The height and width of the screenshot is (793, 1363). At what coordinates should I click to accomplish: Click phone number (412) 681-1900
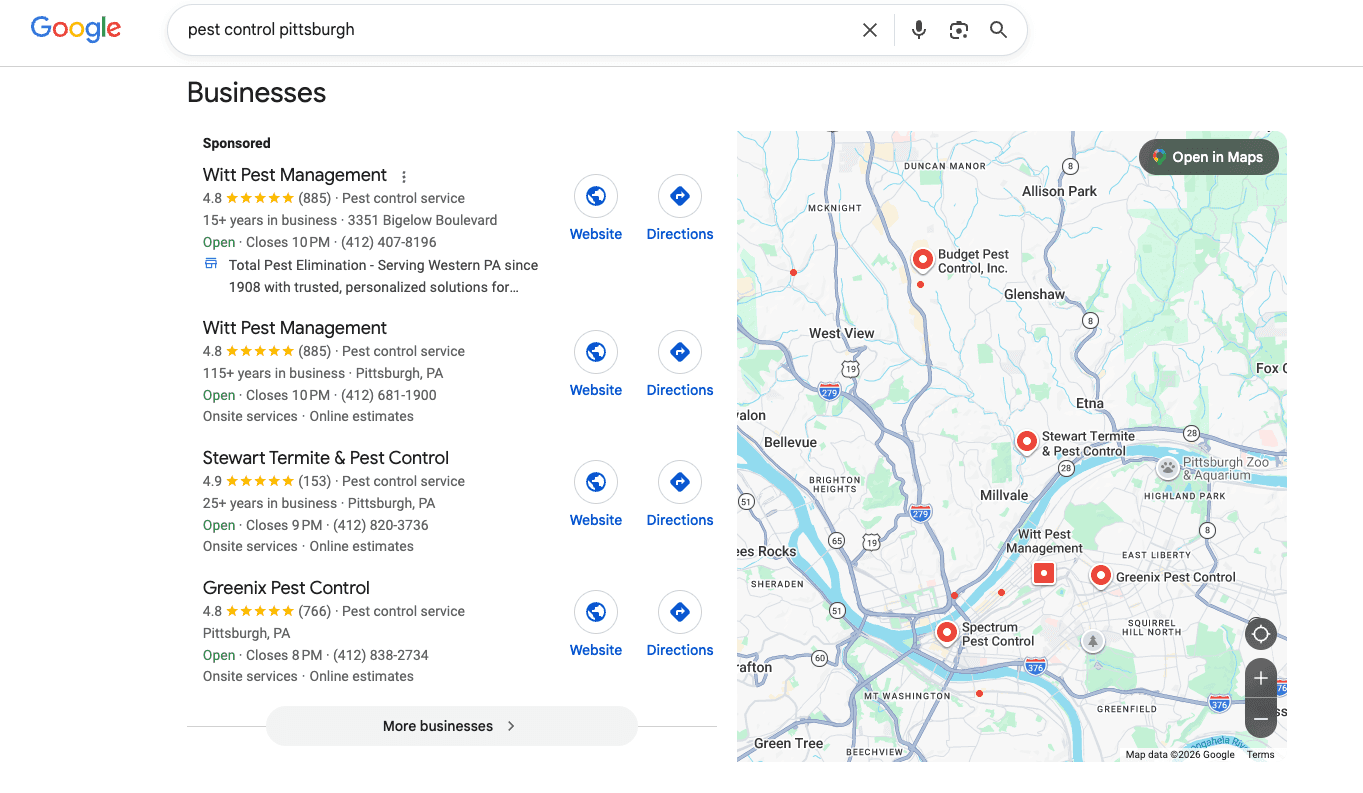(x=389, y=395)
